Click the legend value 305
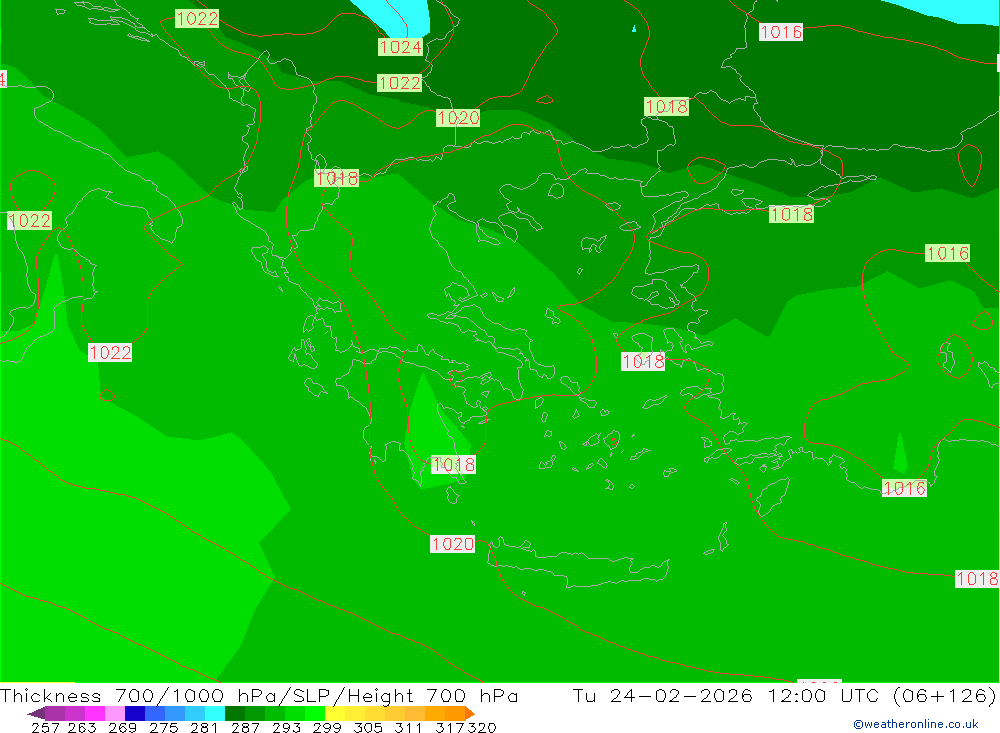 368,727
